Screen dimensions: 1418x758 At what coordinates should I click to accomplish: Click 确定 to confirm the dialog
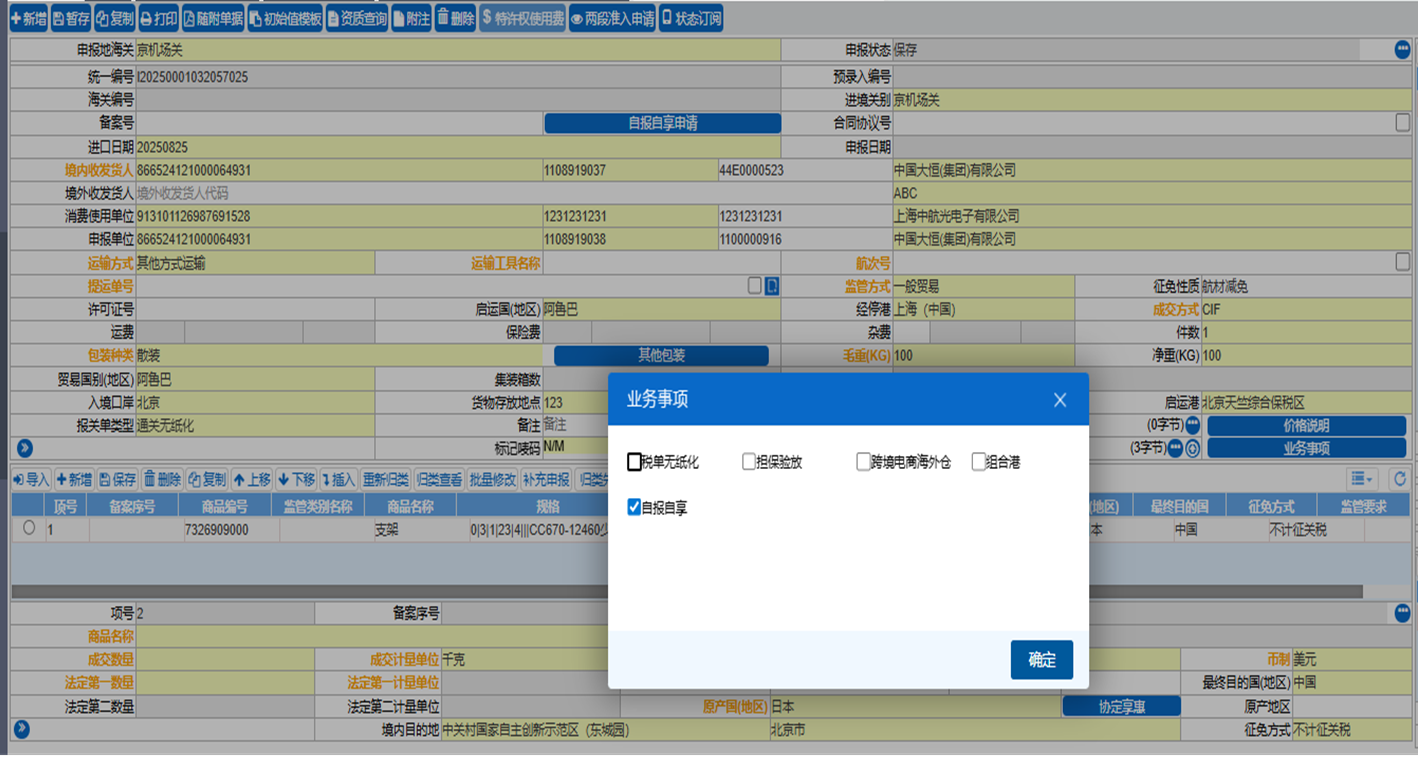point(1041,660)
